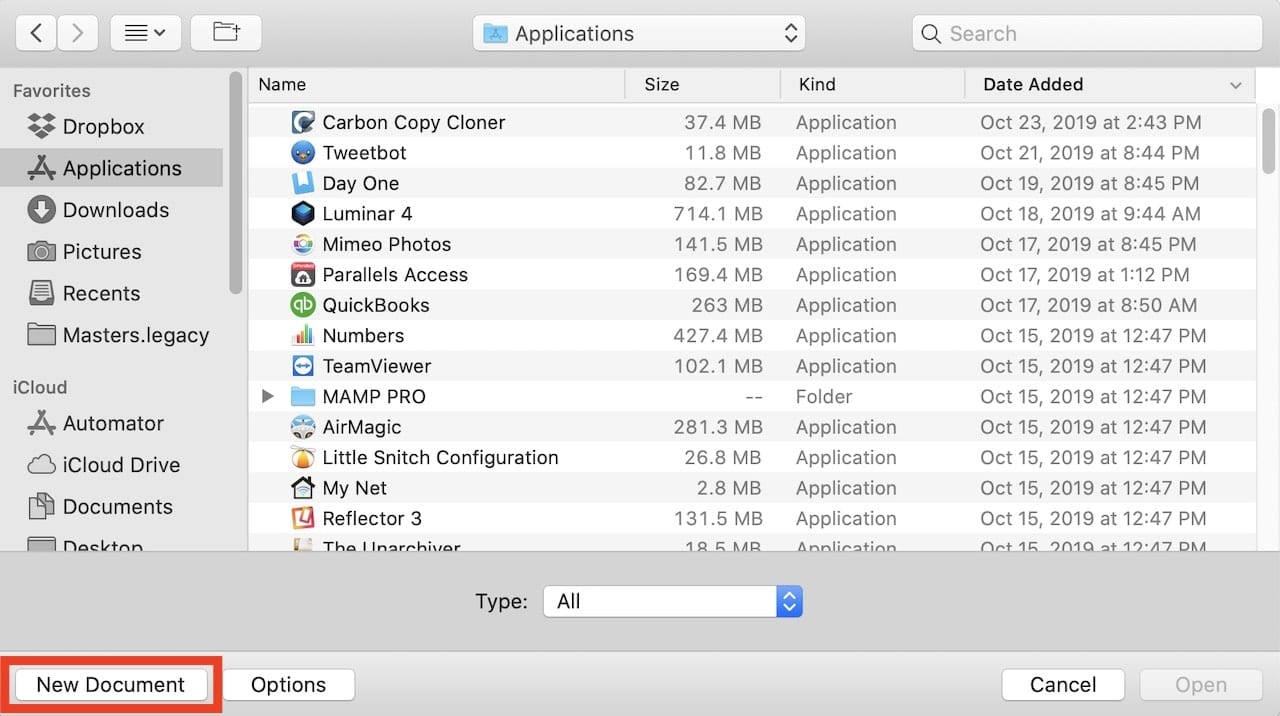The image size is (1280, 716).
Task: Click the Carbon Copy Cloner app icon
Action: (x=303, y=122)
